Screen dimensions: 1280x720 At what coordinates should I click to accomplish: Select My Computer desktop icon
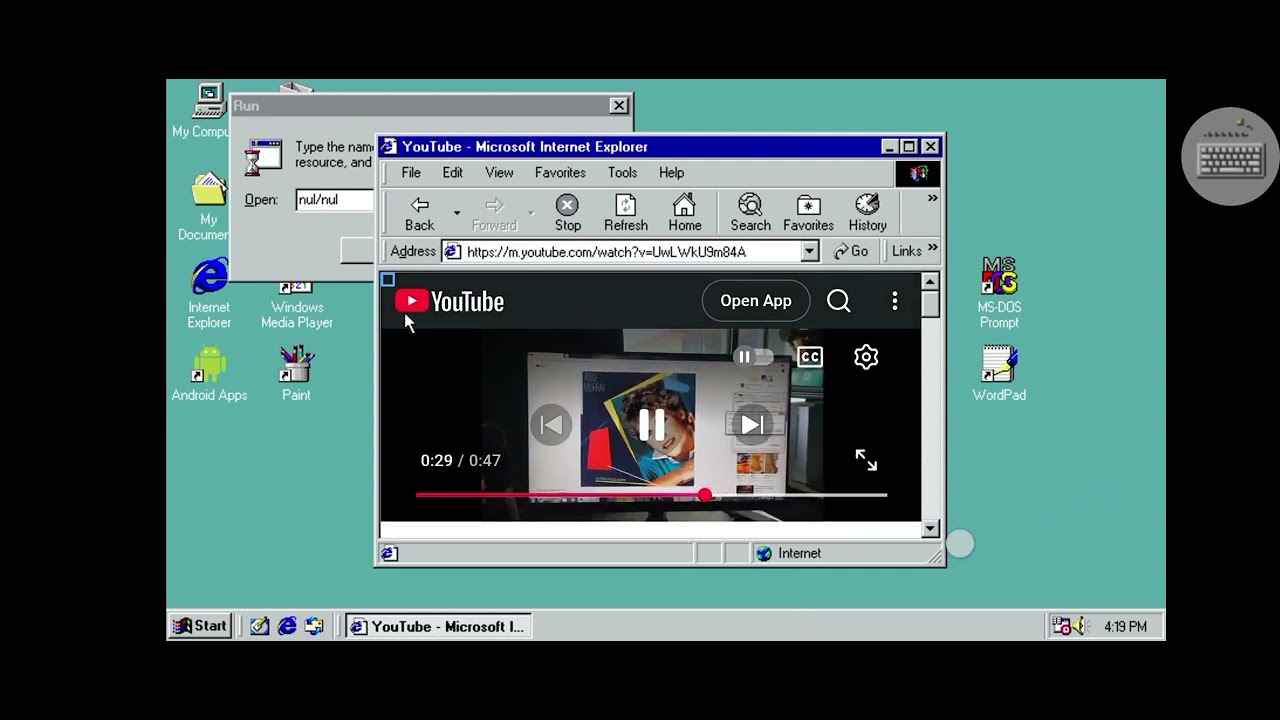coord(201,110)
